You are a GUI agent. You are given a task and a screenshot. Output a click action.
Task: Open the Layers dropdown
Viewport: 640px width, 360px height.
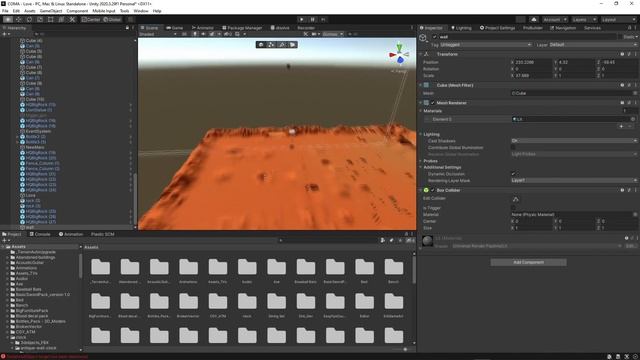(x=584, y=19)
